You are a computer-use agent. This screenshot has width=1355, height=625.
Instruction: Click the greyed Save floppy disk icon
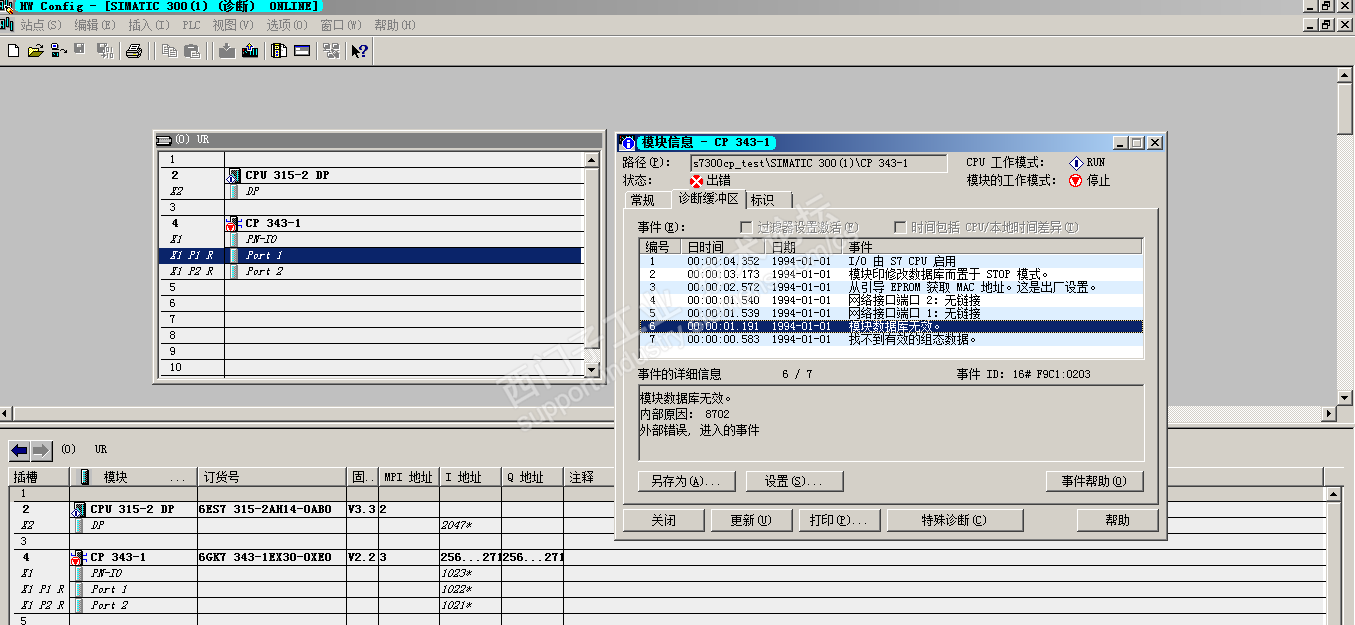79,49
